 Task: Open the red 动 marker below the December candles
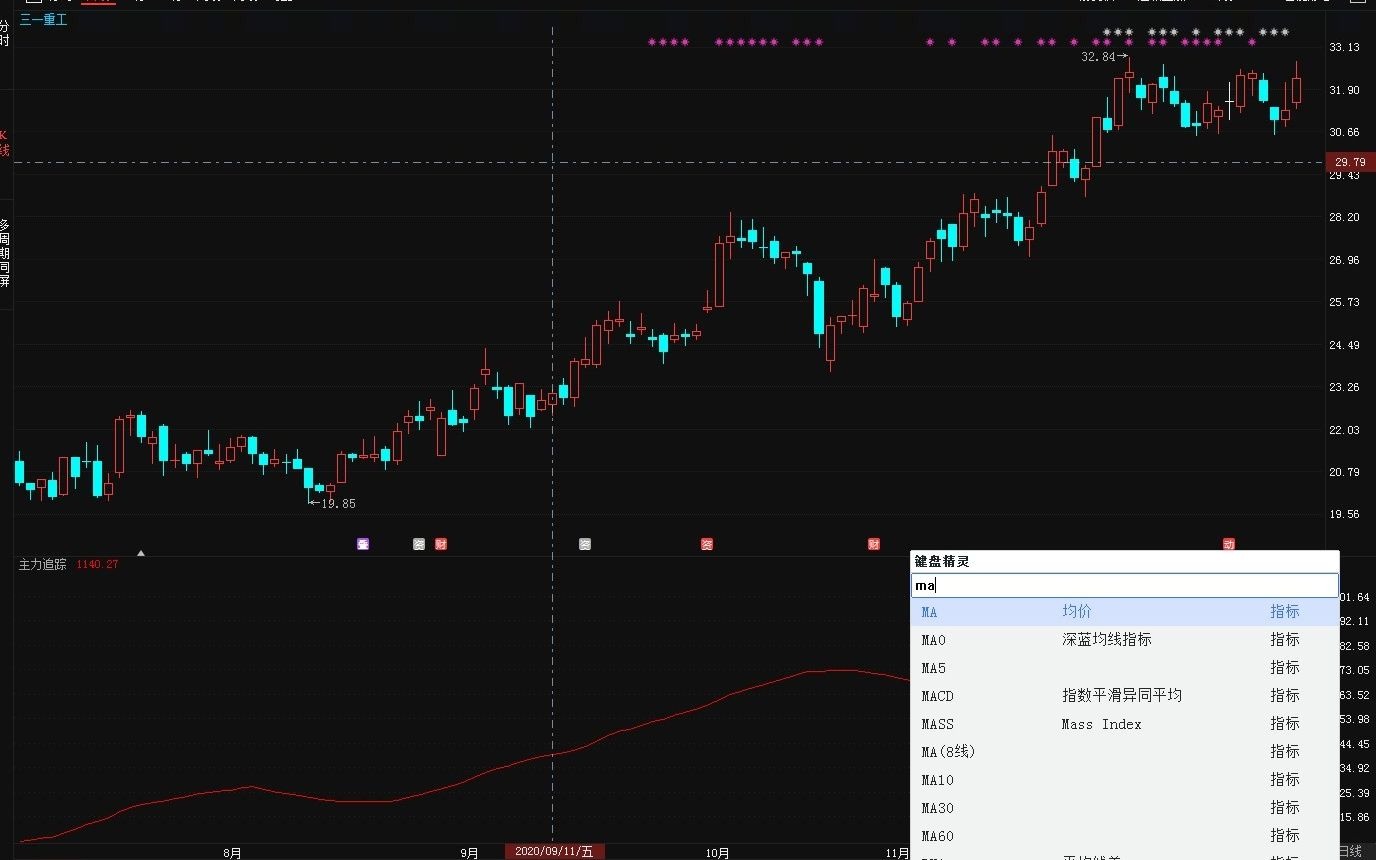pos(1229,544)
